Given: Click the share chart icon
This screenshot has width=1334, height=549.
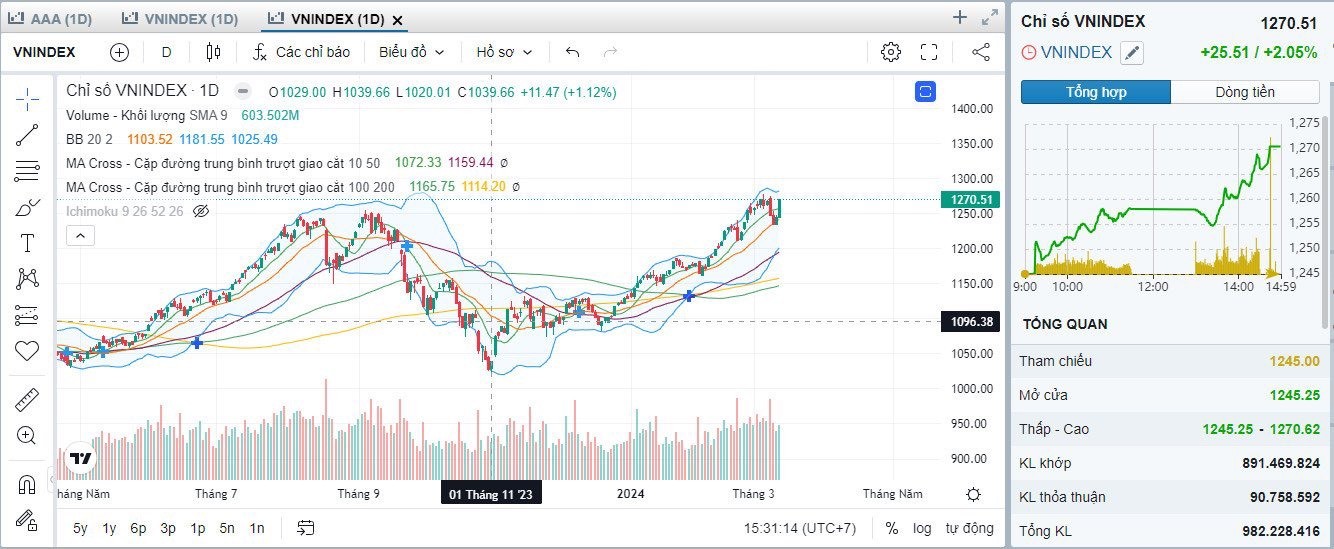Looking at the screenshot, I should [981, 52].
